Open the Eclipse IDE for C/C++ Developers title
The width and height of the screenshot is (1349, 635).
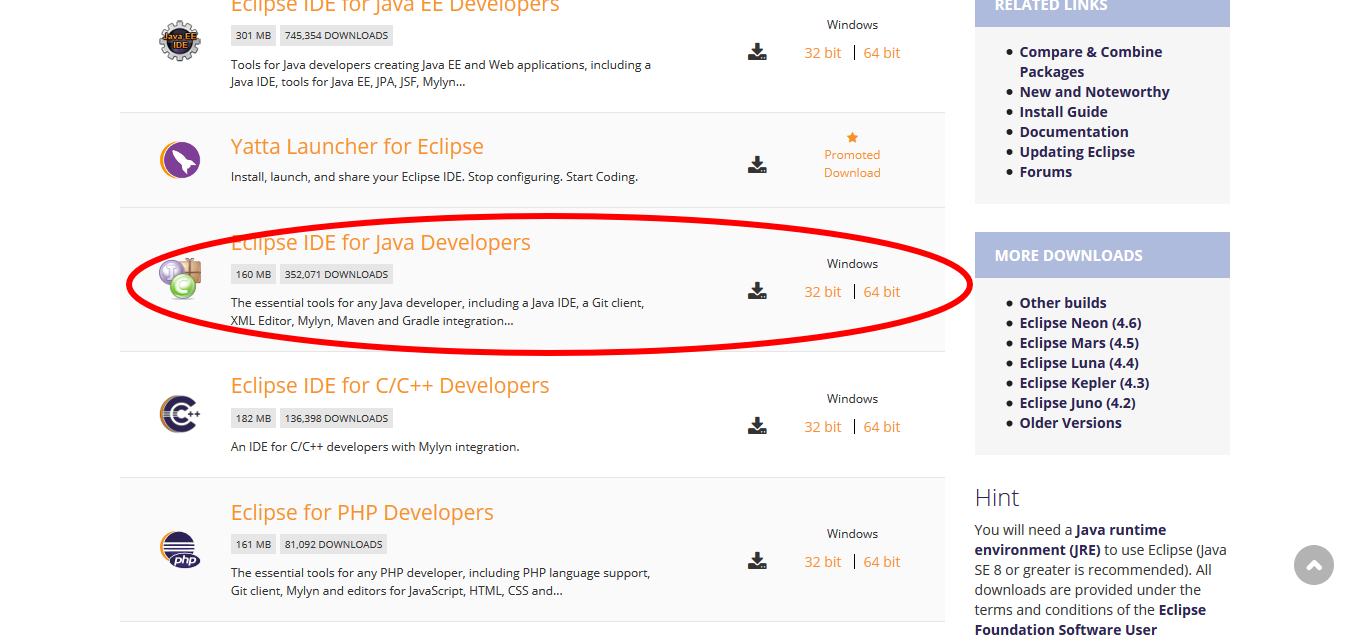tap(390, 386)
